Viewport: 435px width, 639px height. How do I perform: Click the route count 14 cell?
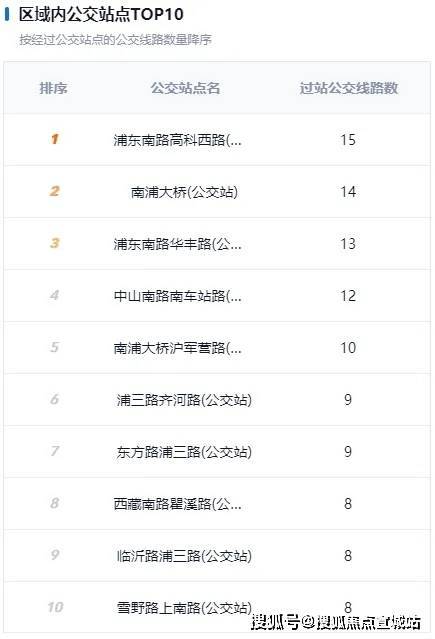(x=348, y=192)
